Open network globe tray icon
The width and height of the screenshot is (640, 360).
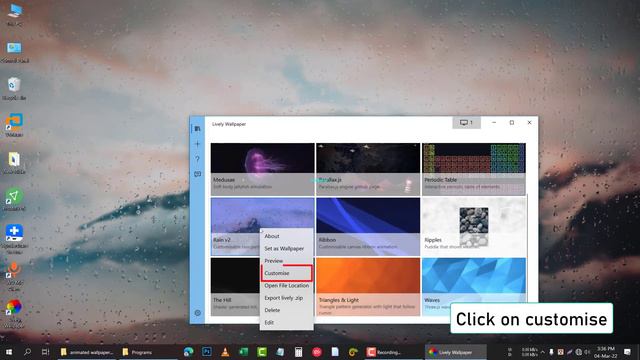578,352
